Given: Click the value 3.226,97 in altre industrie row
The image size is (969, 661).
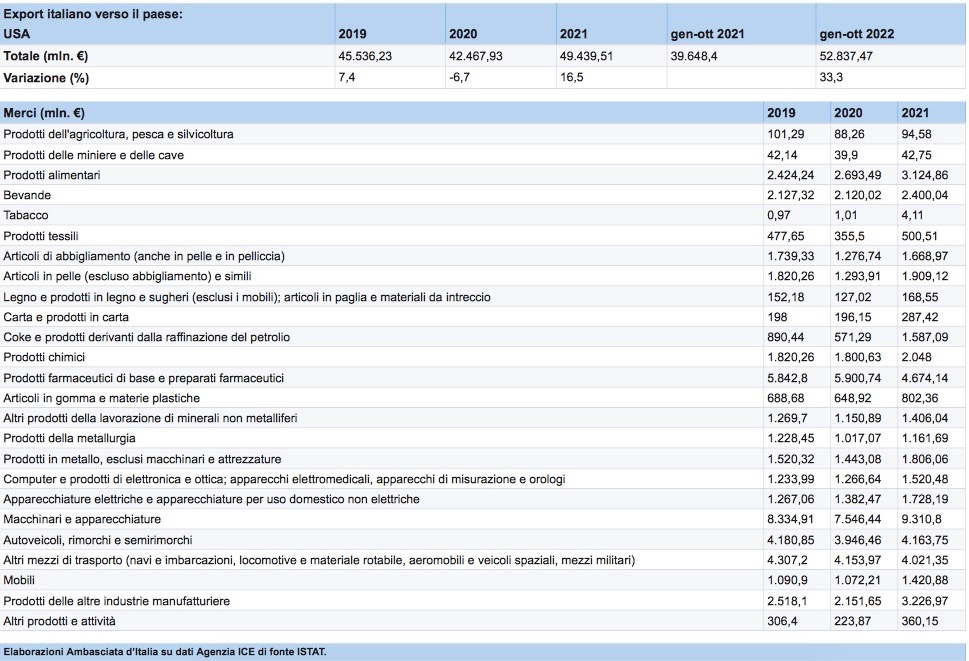Looking at the screenshot, I should point(925,601).
